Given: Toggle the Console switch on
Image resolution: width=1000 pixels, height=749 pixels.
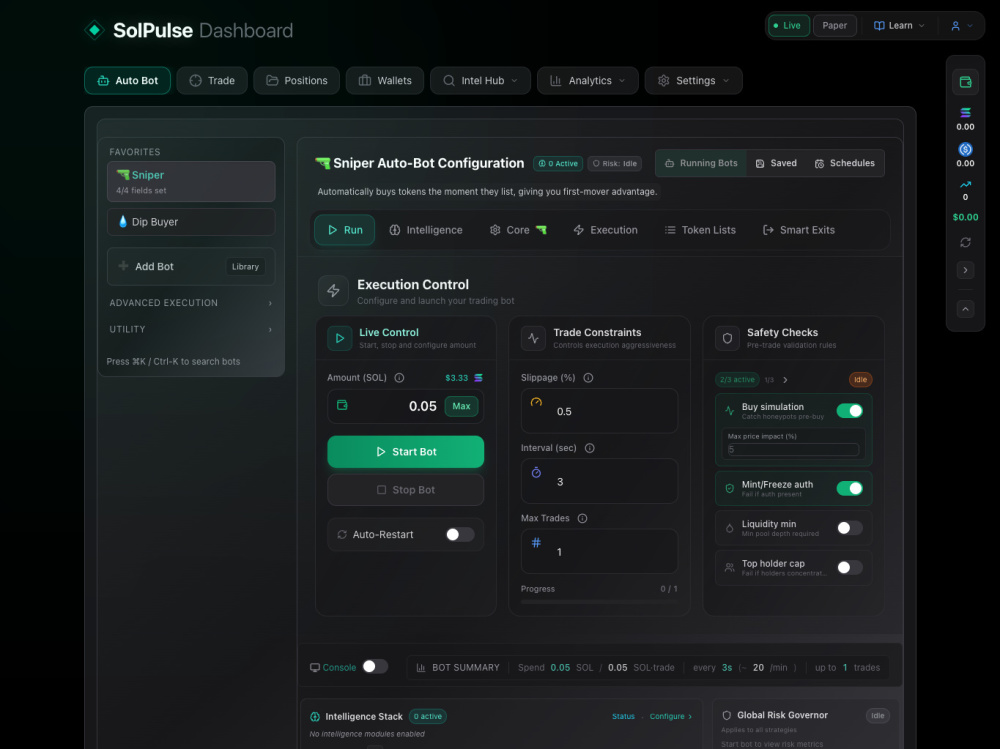Looking at the screenshot, I should coord(375,667).
